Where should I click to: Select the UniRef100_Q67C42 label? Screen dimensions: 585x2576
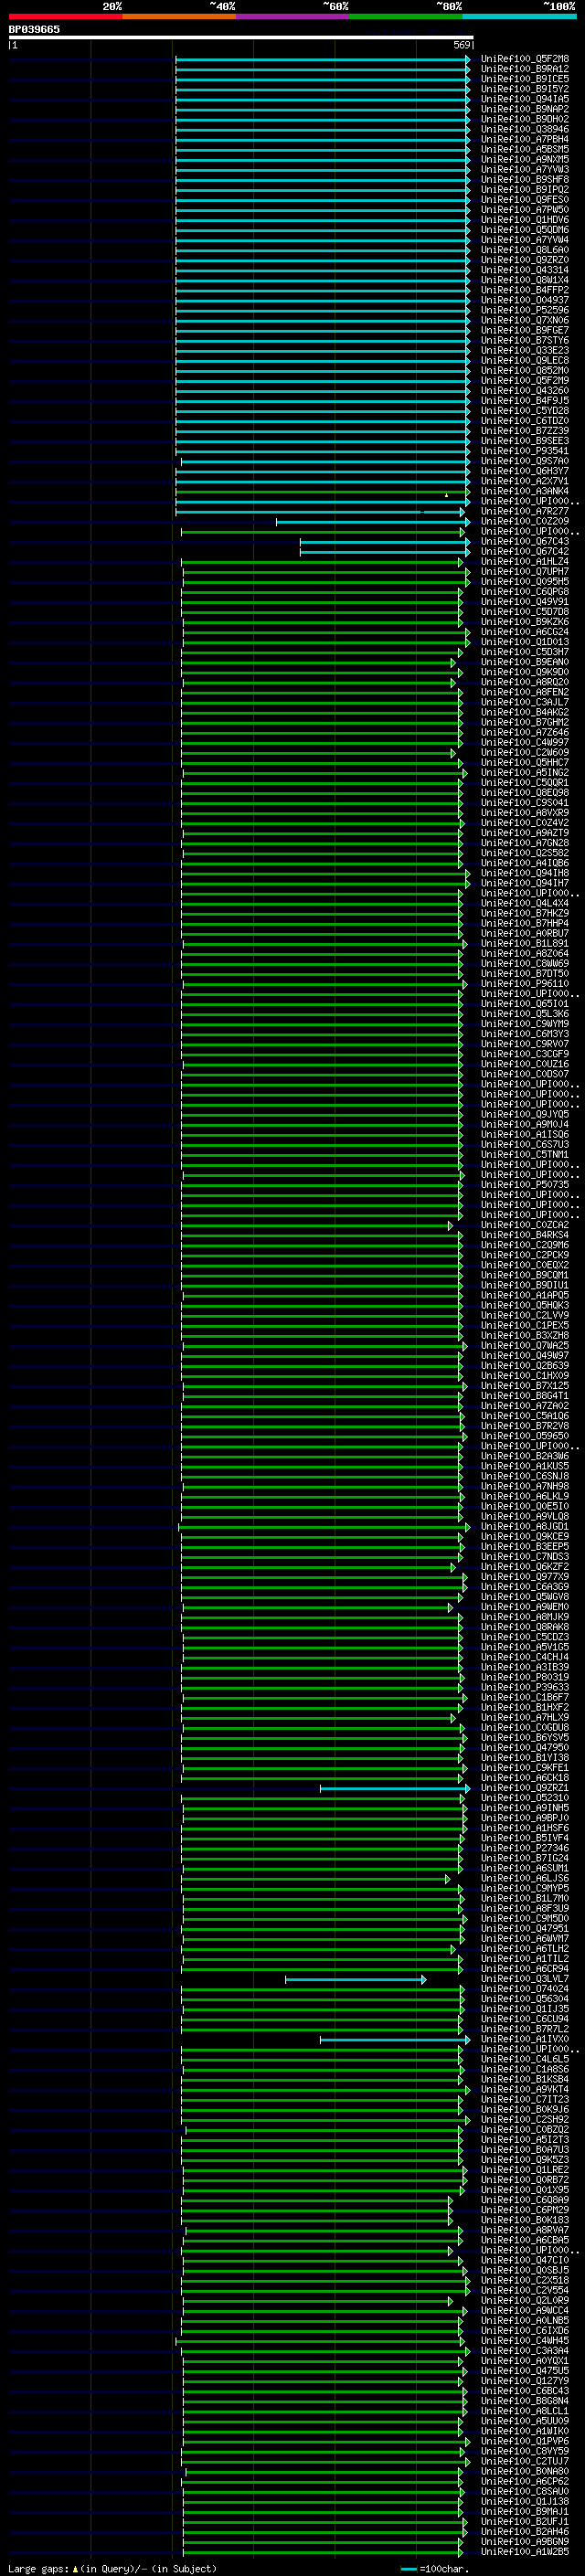525,551
